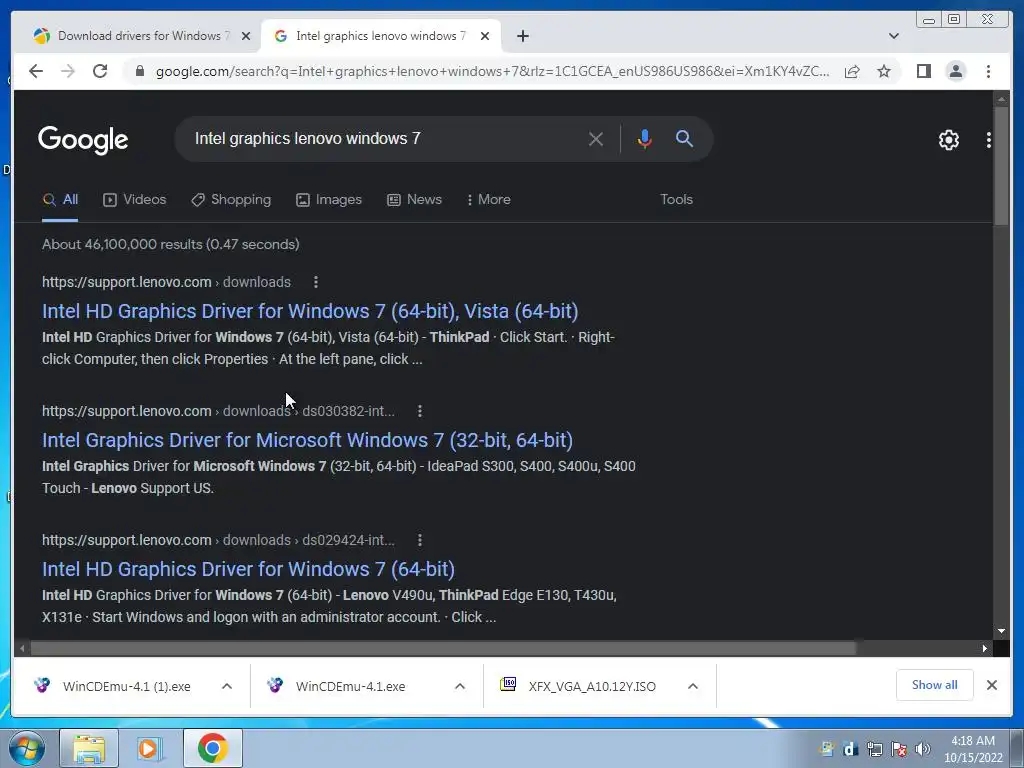Click the horizontal scrollbar thumb
This screenshot has width=1024, height=768.
(x=443, y=648)
